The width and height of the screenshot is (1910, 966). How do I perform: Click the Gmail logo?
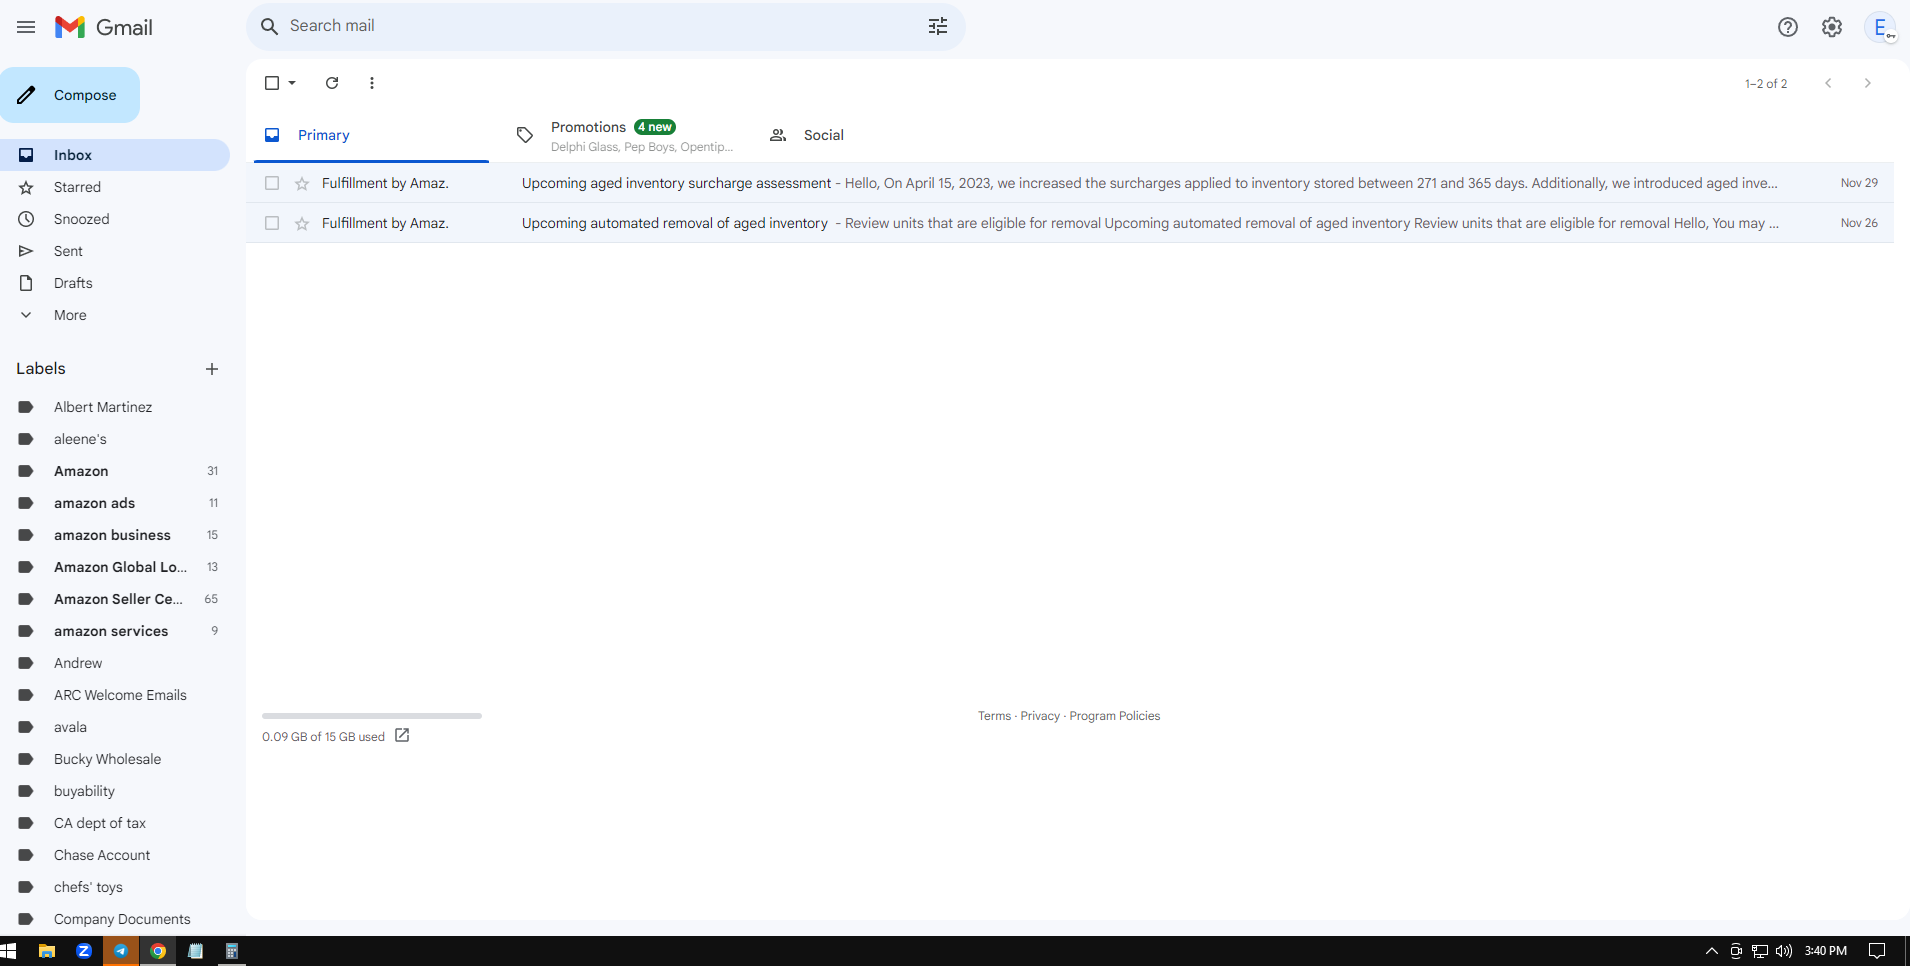point(104,27)
